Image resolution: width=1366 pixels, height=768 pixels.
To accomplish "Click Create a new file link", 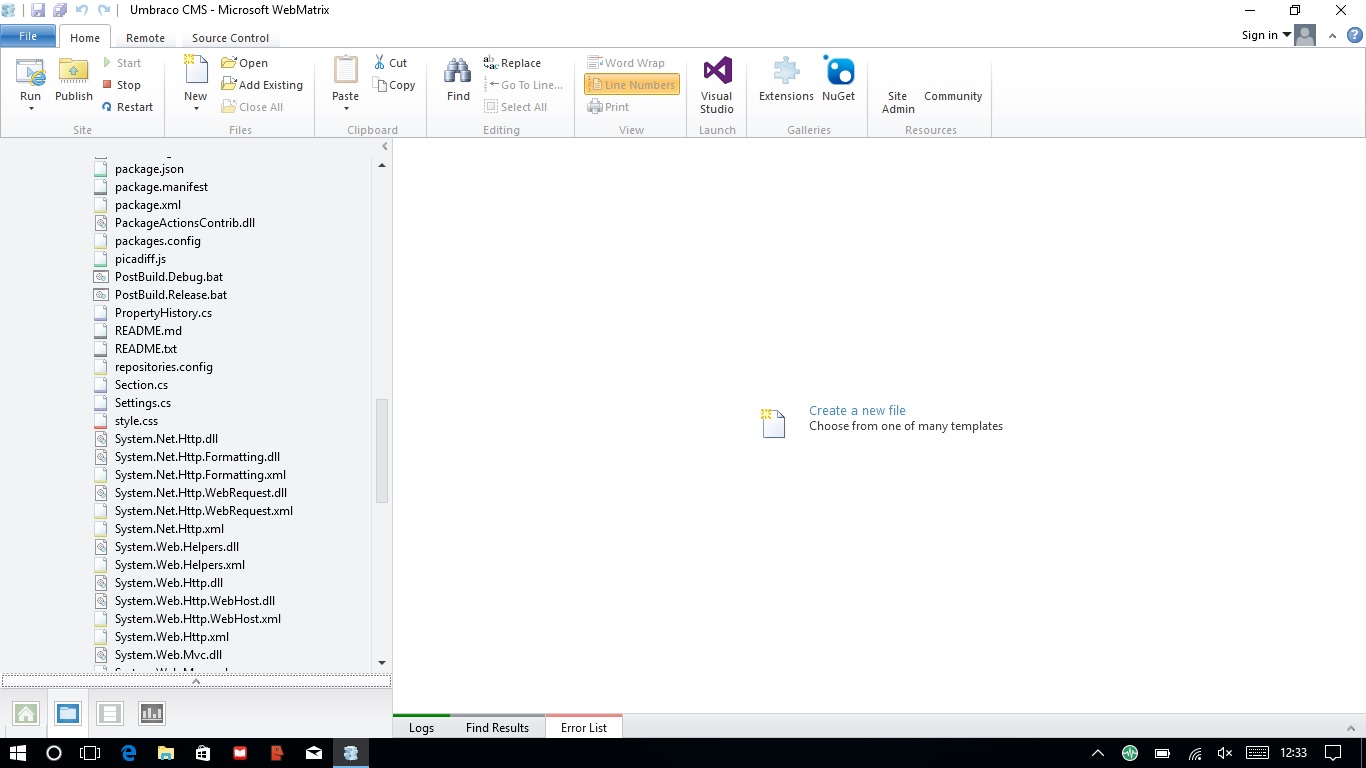I will point(857,410).
